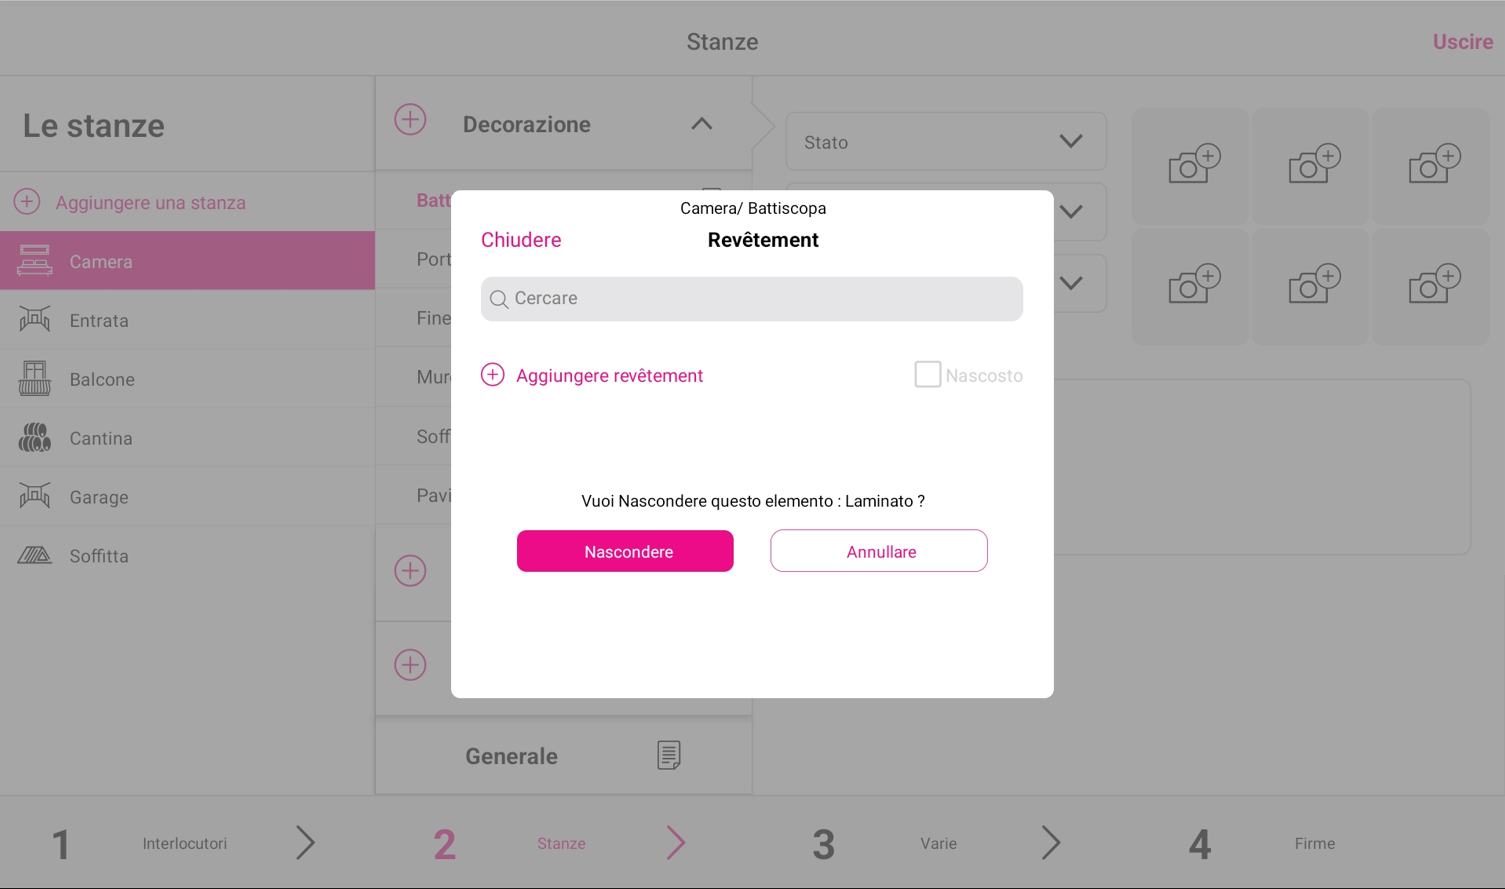The height and width of the screenshot is (889, 1505).
Task: Click the Balcone room icon
Action: [x=34, y=379]
